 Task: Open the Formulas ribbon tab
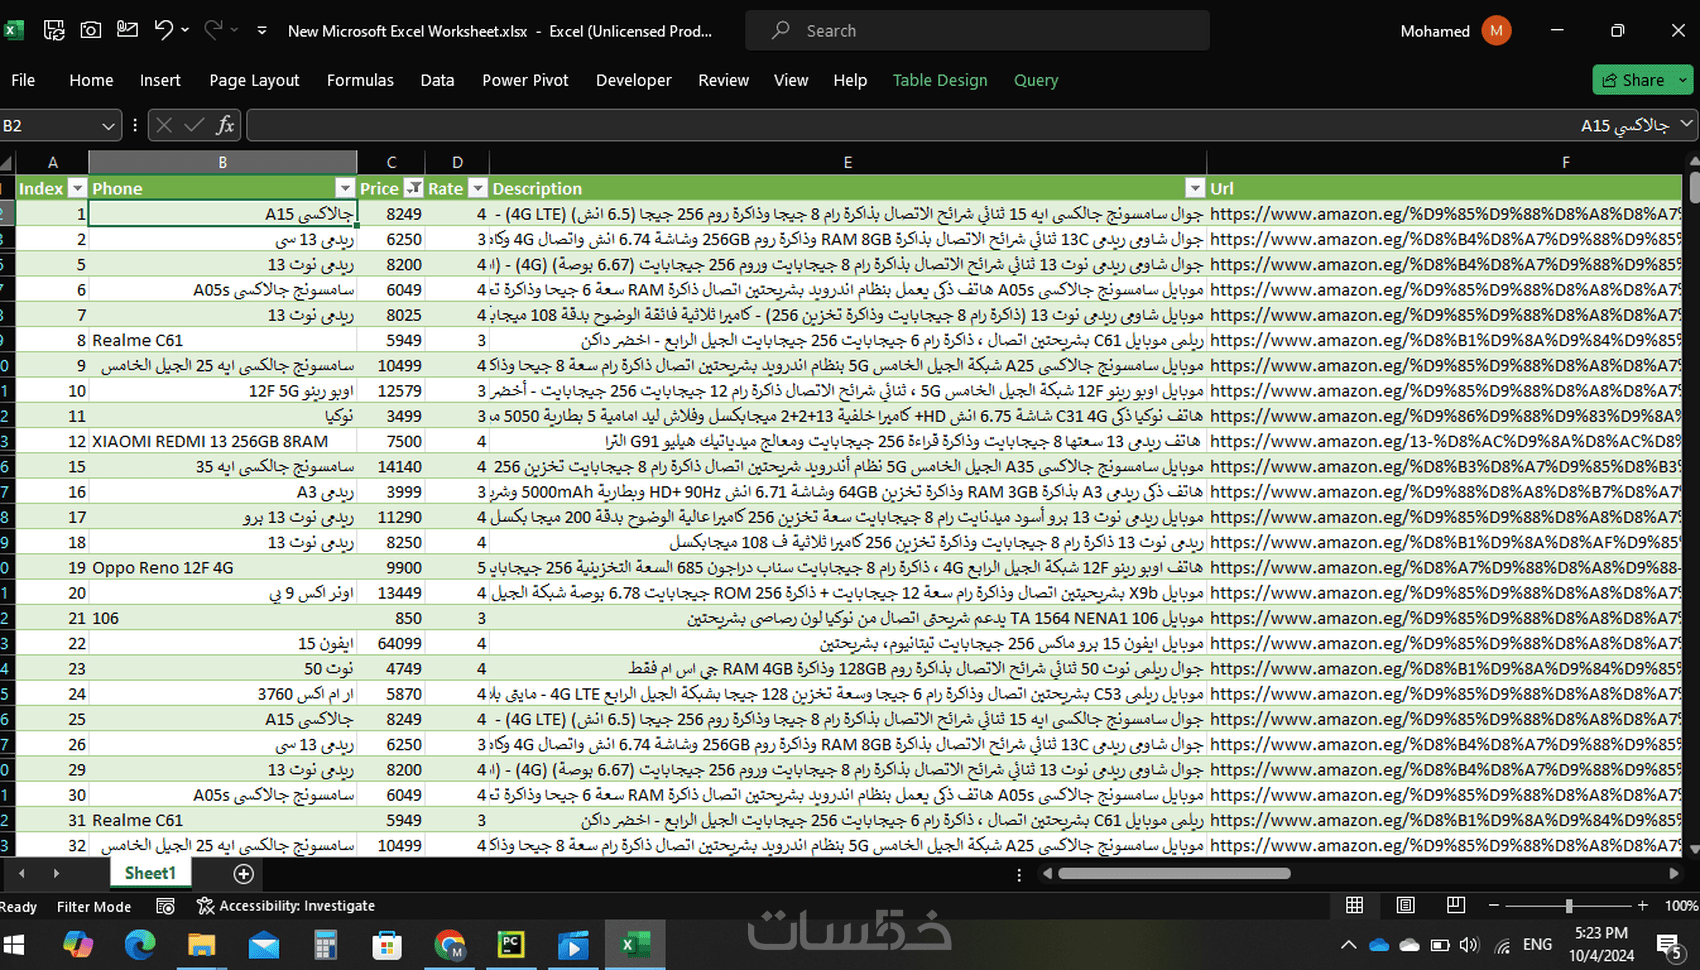[x=360, y=80]
